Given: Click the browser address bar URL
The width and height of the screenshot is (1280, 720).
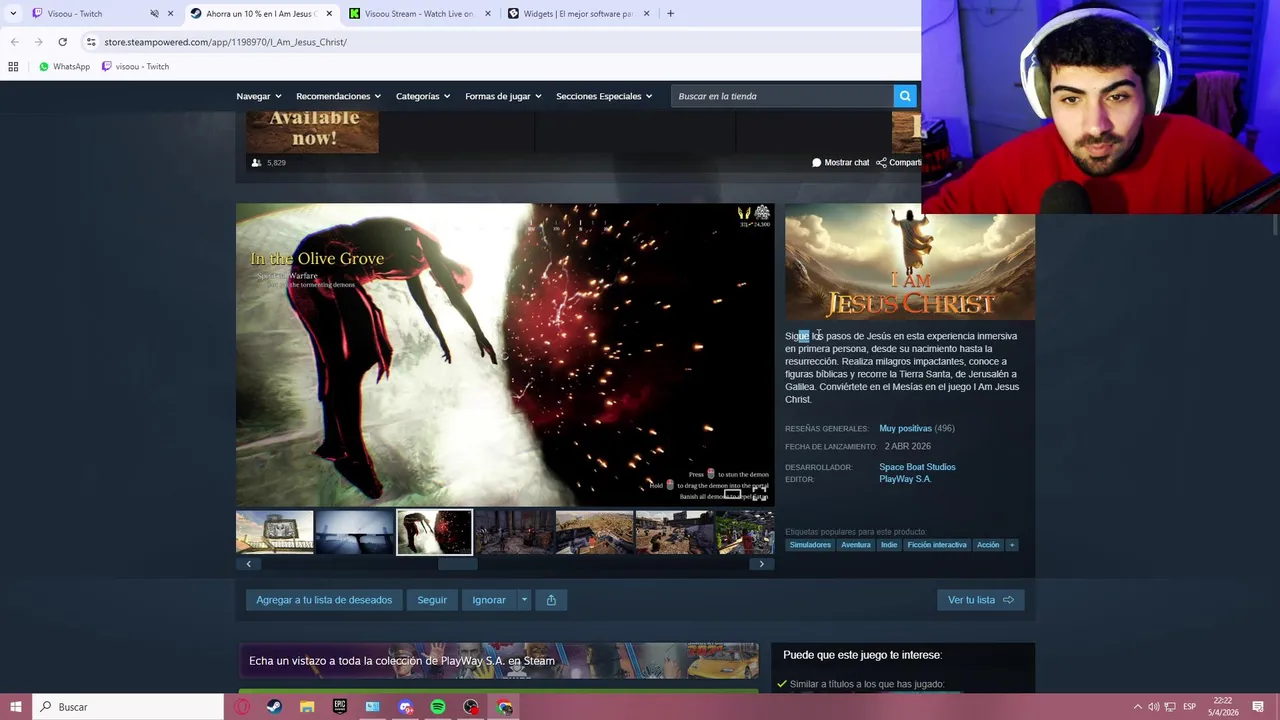Looking at the screenshot, I should coord(225,42).
